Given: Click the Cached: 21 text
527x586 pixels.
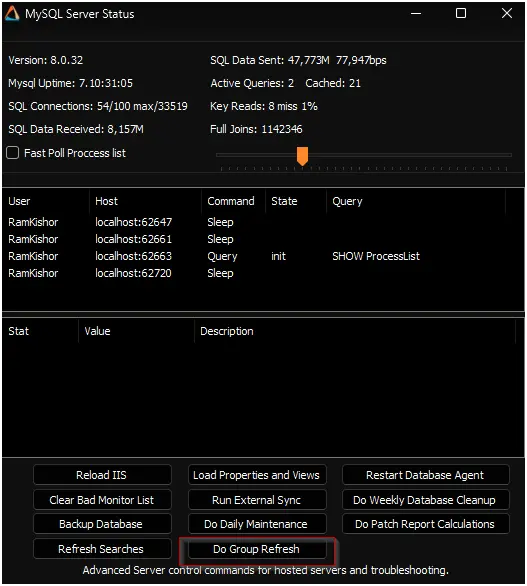Looking at the screenshot, I should (333, 83).
